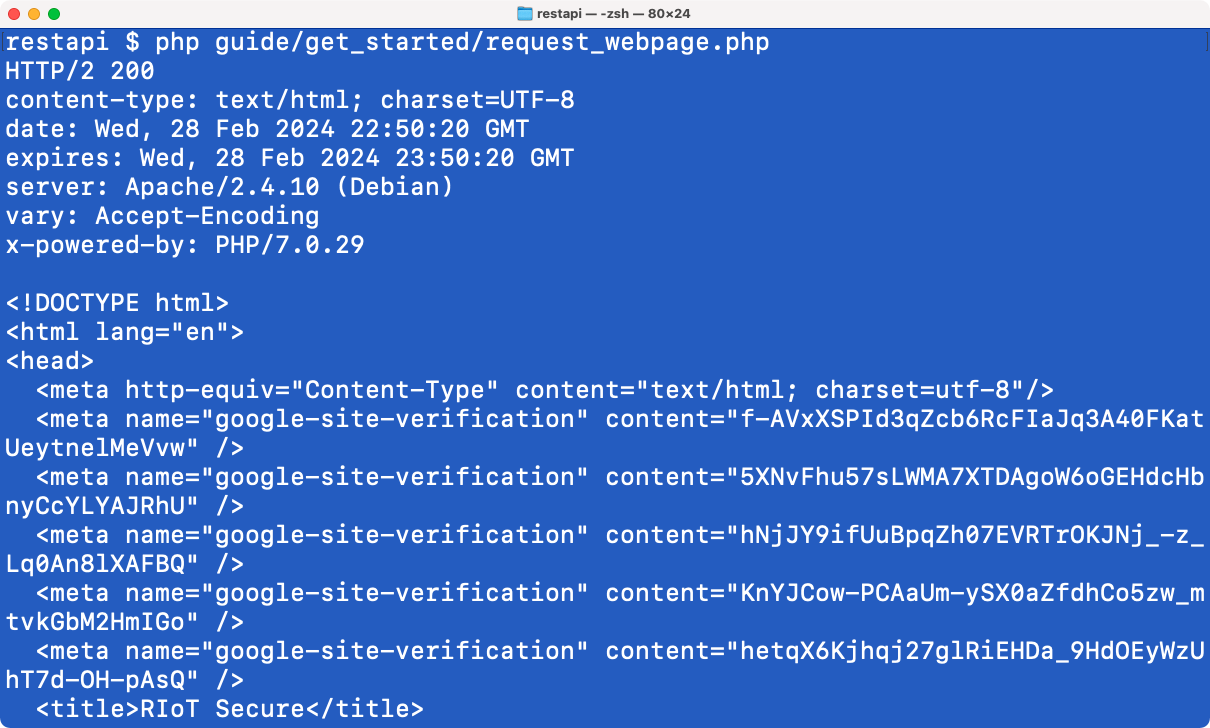
Task: Click the html lang="en" opening tag
Action: [125, 333]
